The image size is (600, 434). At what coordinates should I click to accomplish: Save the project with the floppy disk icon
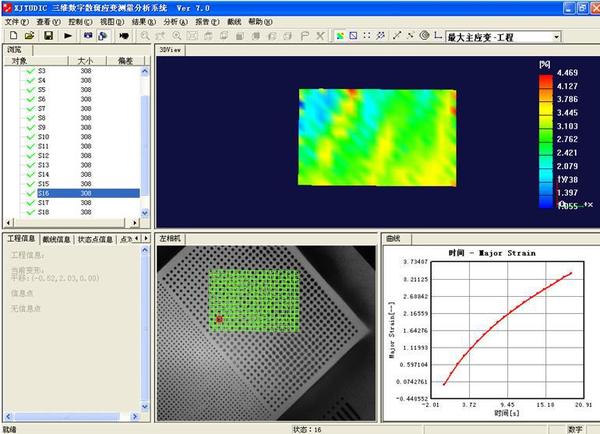click(x=49, y=36)
